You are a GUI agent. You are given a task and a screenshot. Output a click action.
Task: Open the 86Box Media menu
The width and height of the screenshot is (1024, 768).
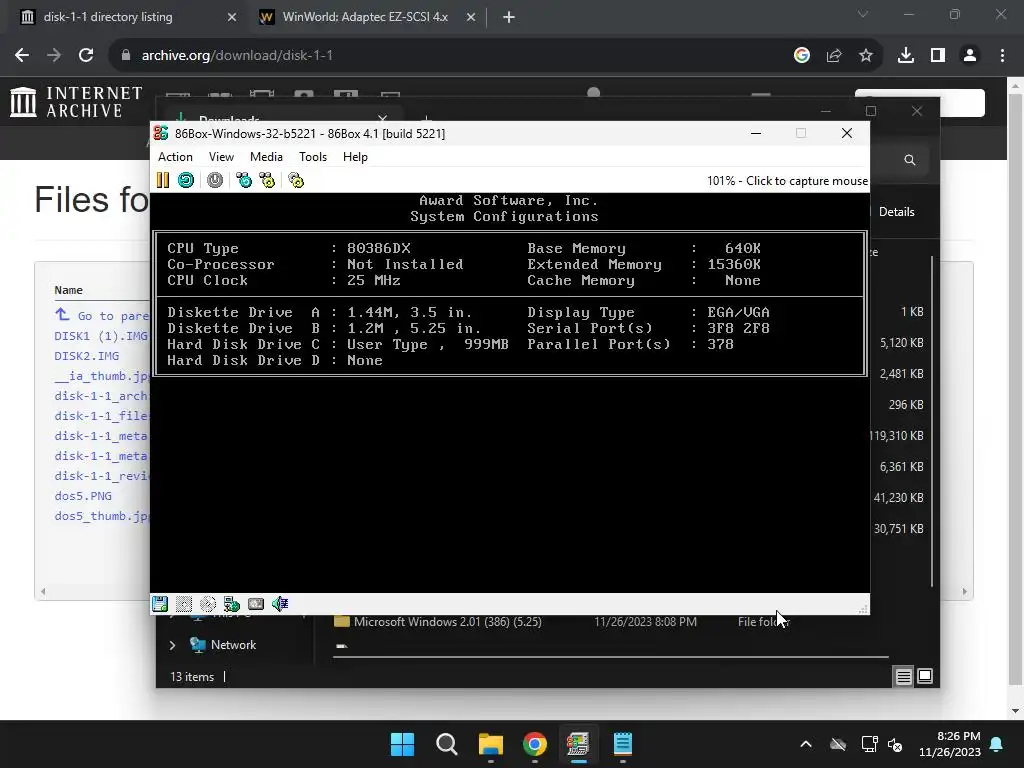point(266,157)
